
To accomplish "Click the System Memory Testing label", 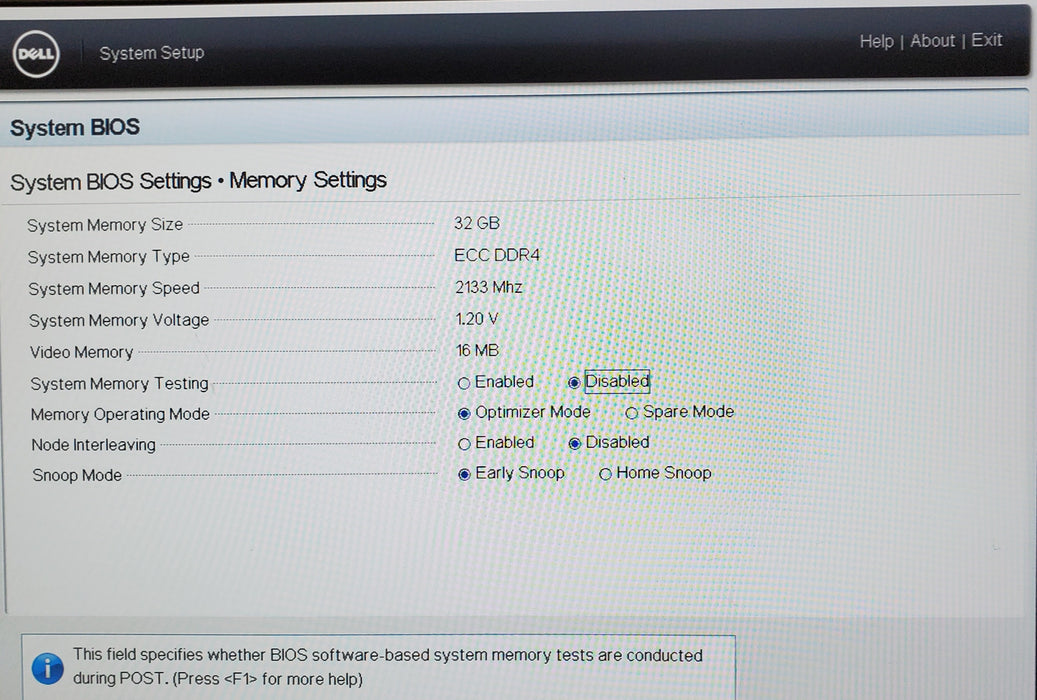I will 119,384.
